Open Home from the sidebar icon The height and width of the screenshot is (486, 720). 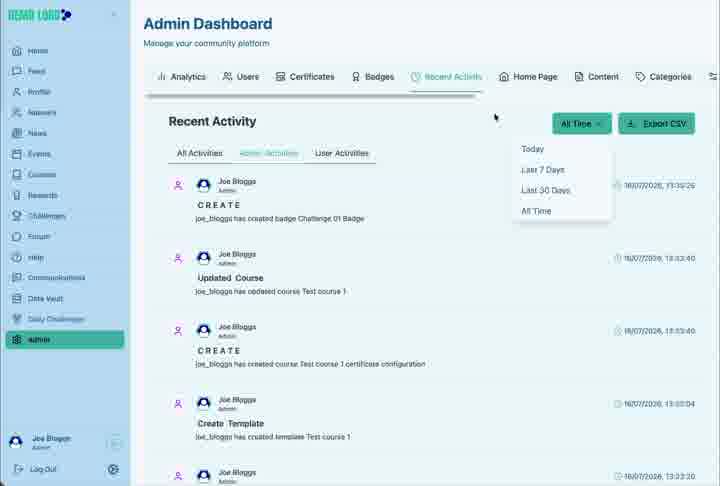click(17, 51)
